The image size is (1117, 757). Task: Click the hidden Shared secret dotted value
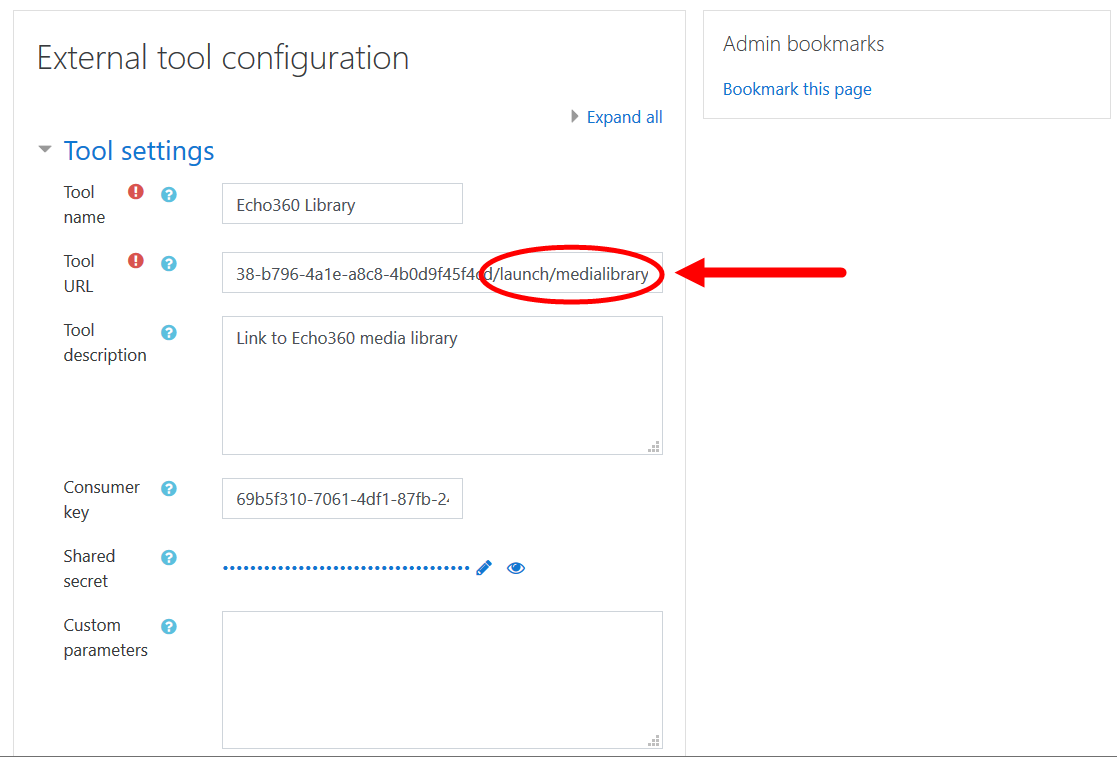346,568
